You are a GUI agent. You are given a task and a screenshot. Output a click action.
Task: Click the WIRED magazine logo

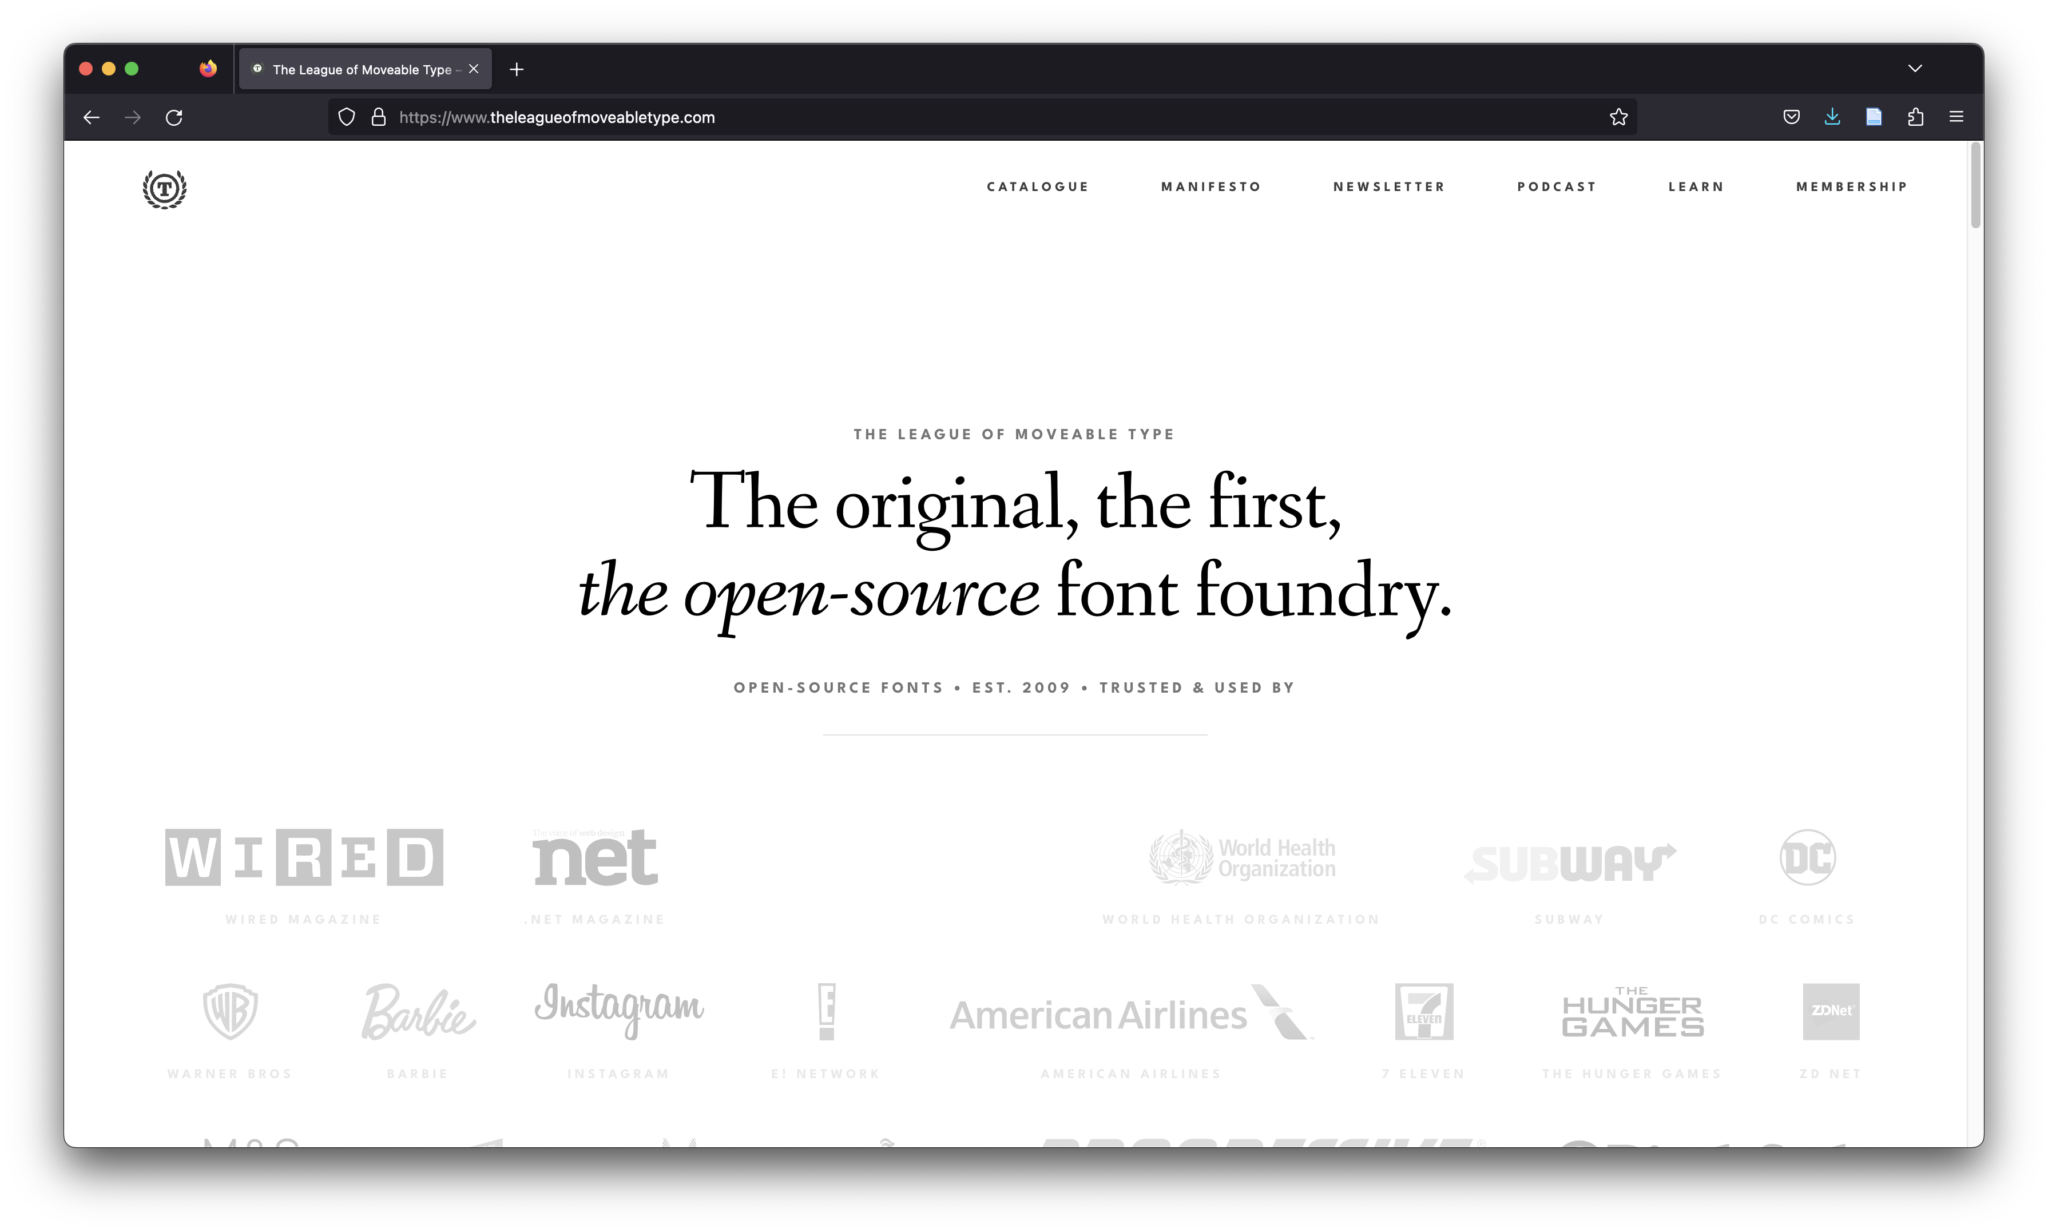pyautogui.click(x=304, y=857)
